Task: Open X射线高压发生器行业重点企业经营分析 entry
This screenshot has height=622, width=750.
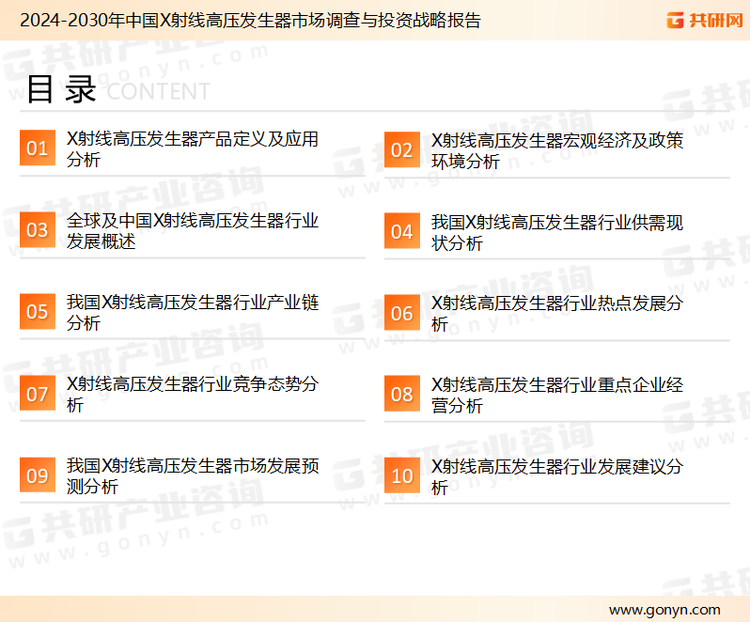Action: coord(557,394)
